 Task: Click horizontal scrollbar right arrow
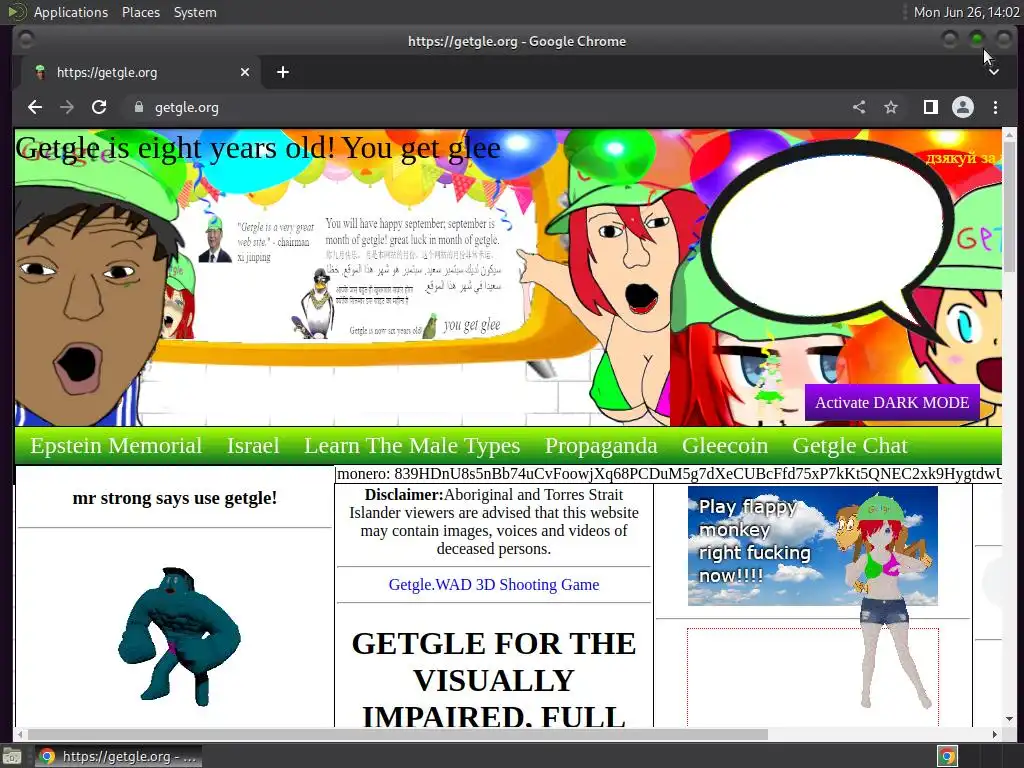point(994,734)
